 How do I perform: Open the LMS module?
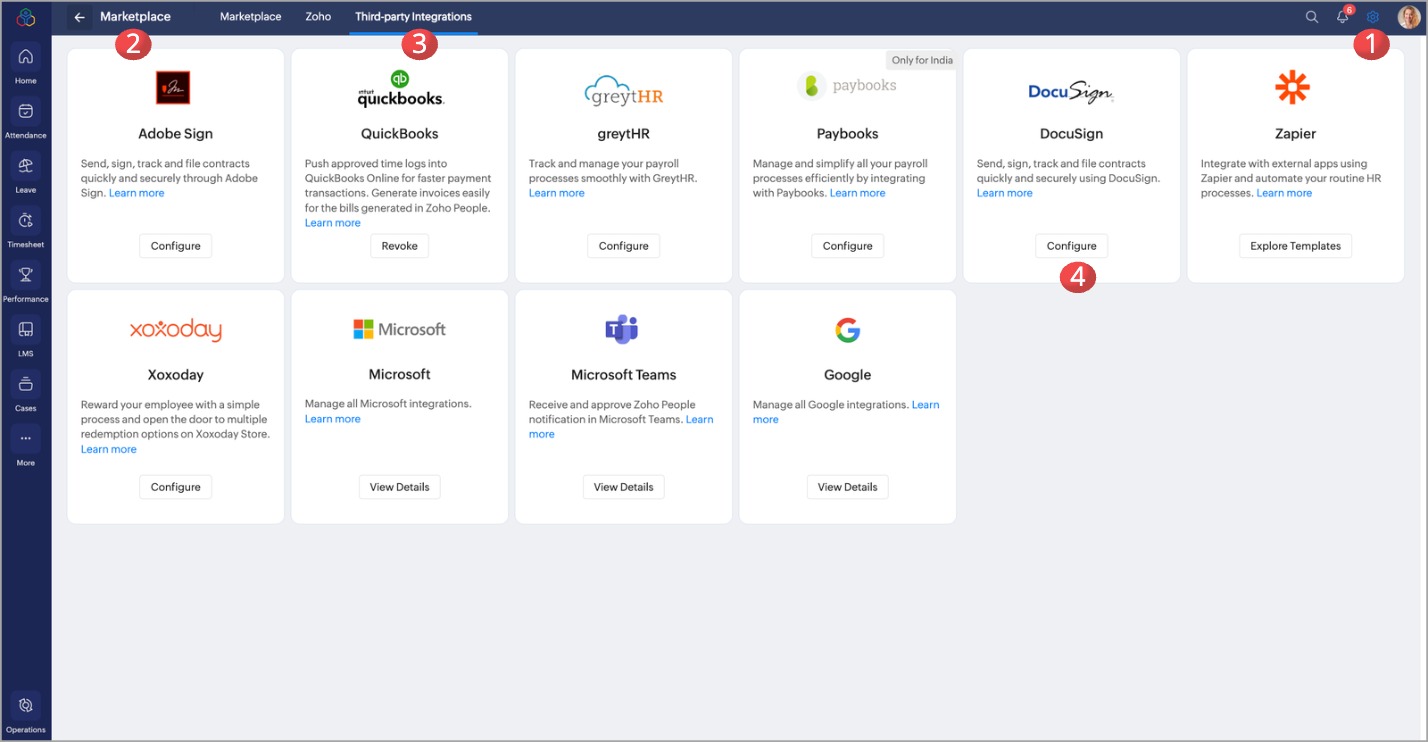[x=26, y=336]
